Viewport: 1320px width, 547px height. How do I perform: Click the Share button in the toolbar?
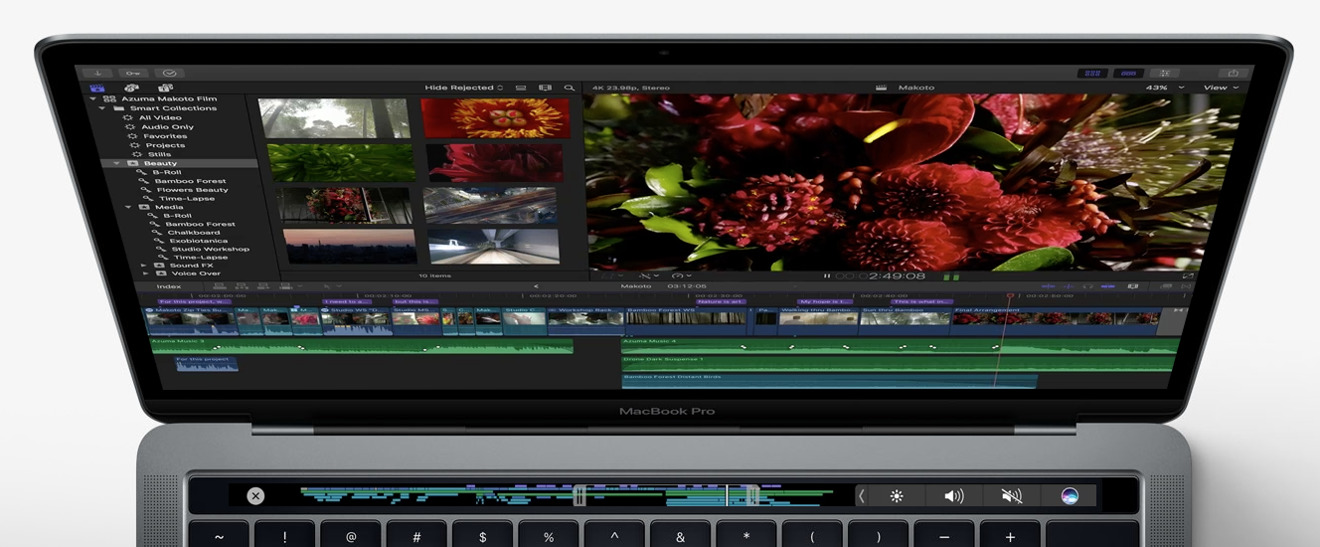1233,73
